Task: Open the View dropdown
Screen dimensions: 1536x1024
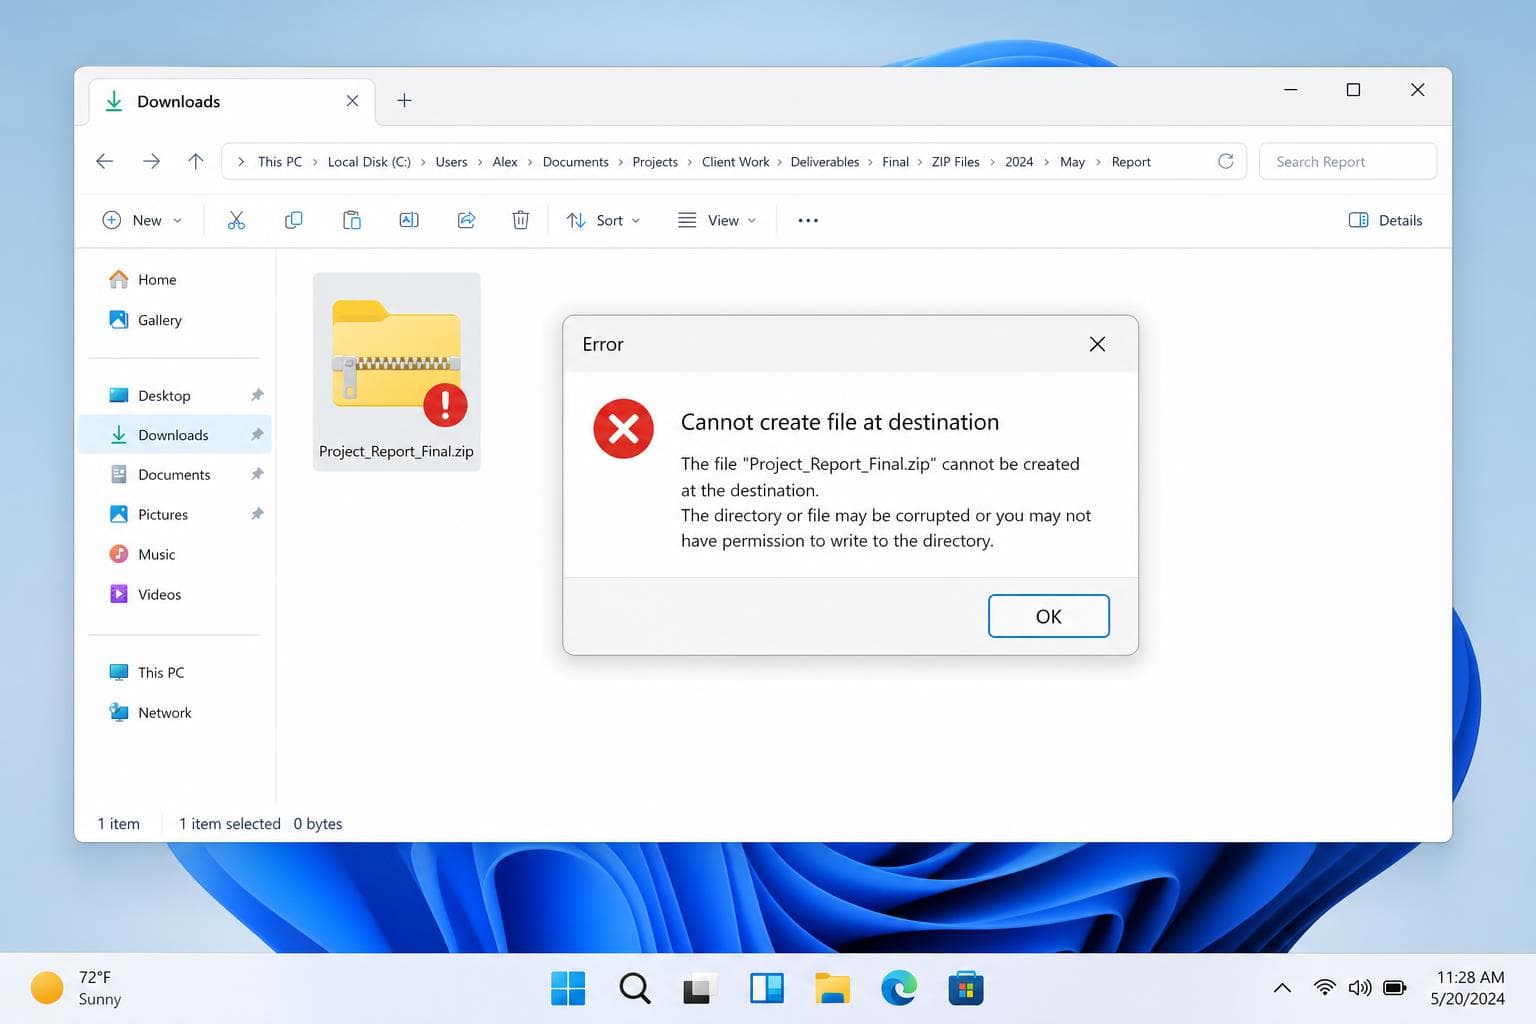Action: 717,220
